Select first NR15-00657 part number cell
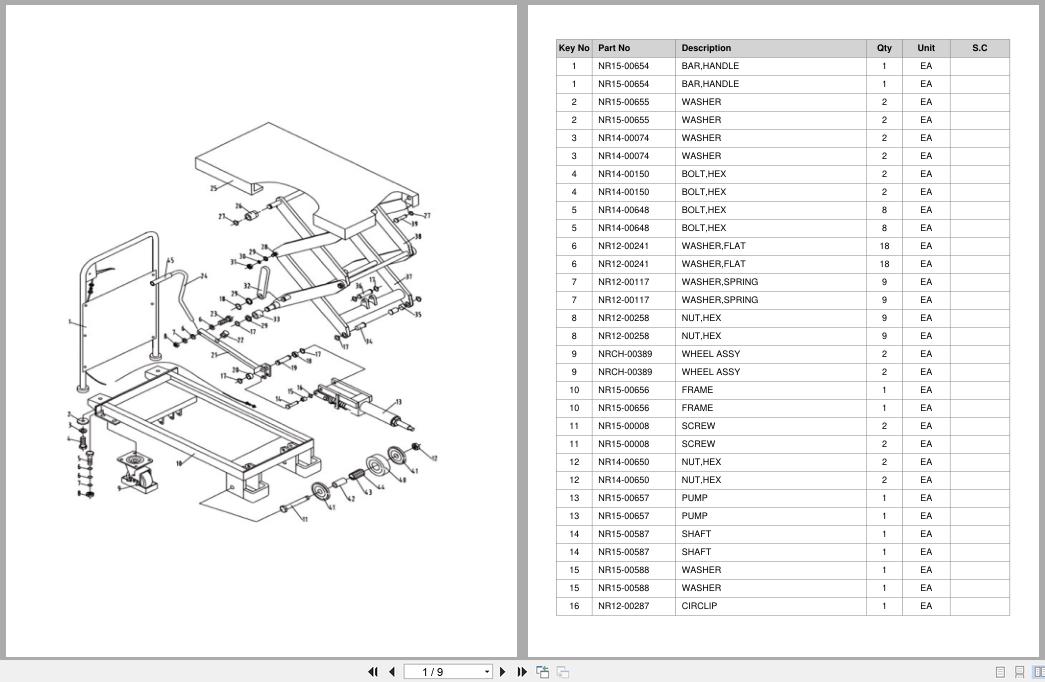 (634, 498)
